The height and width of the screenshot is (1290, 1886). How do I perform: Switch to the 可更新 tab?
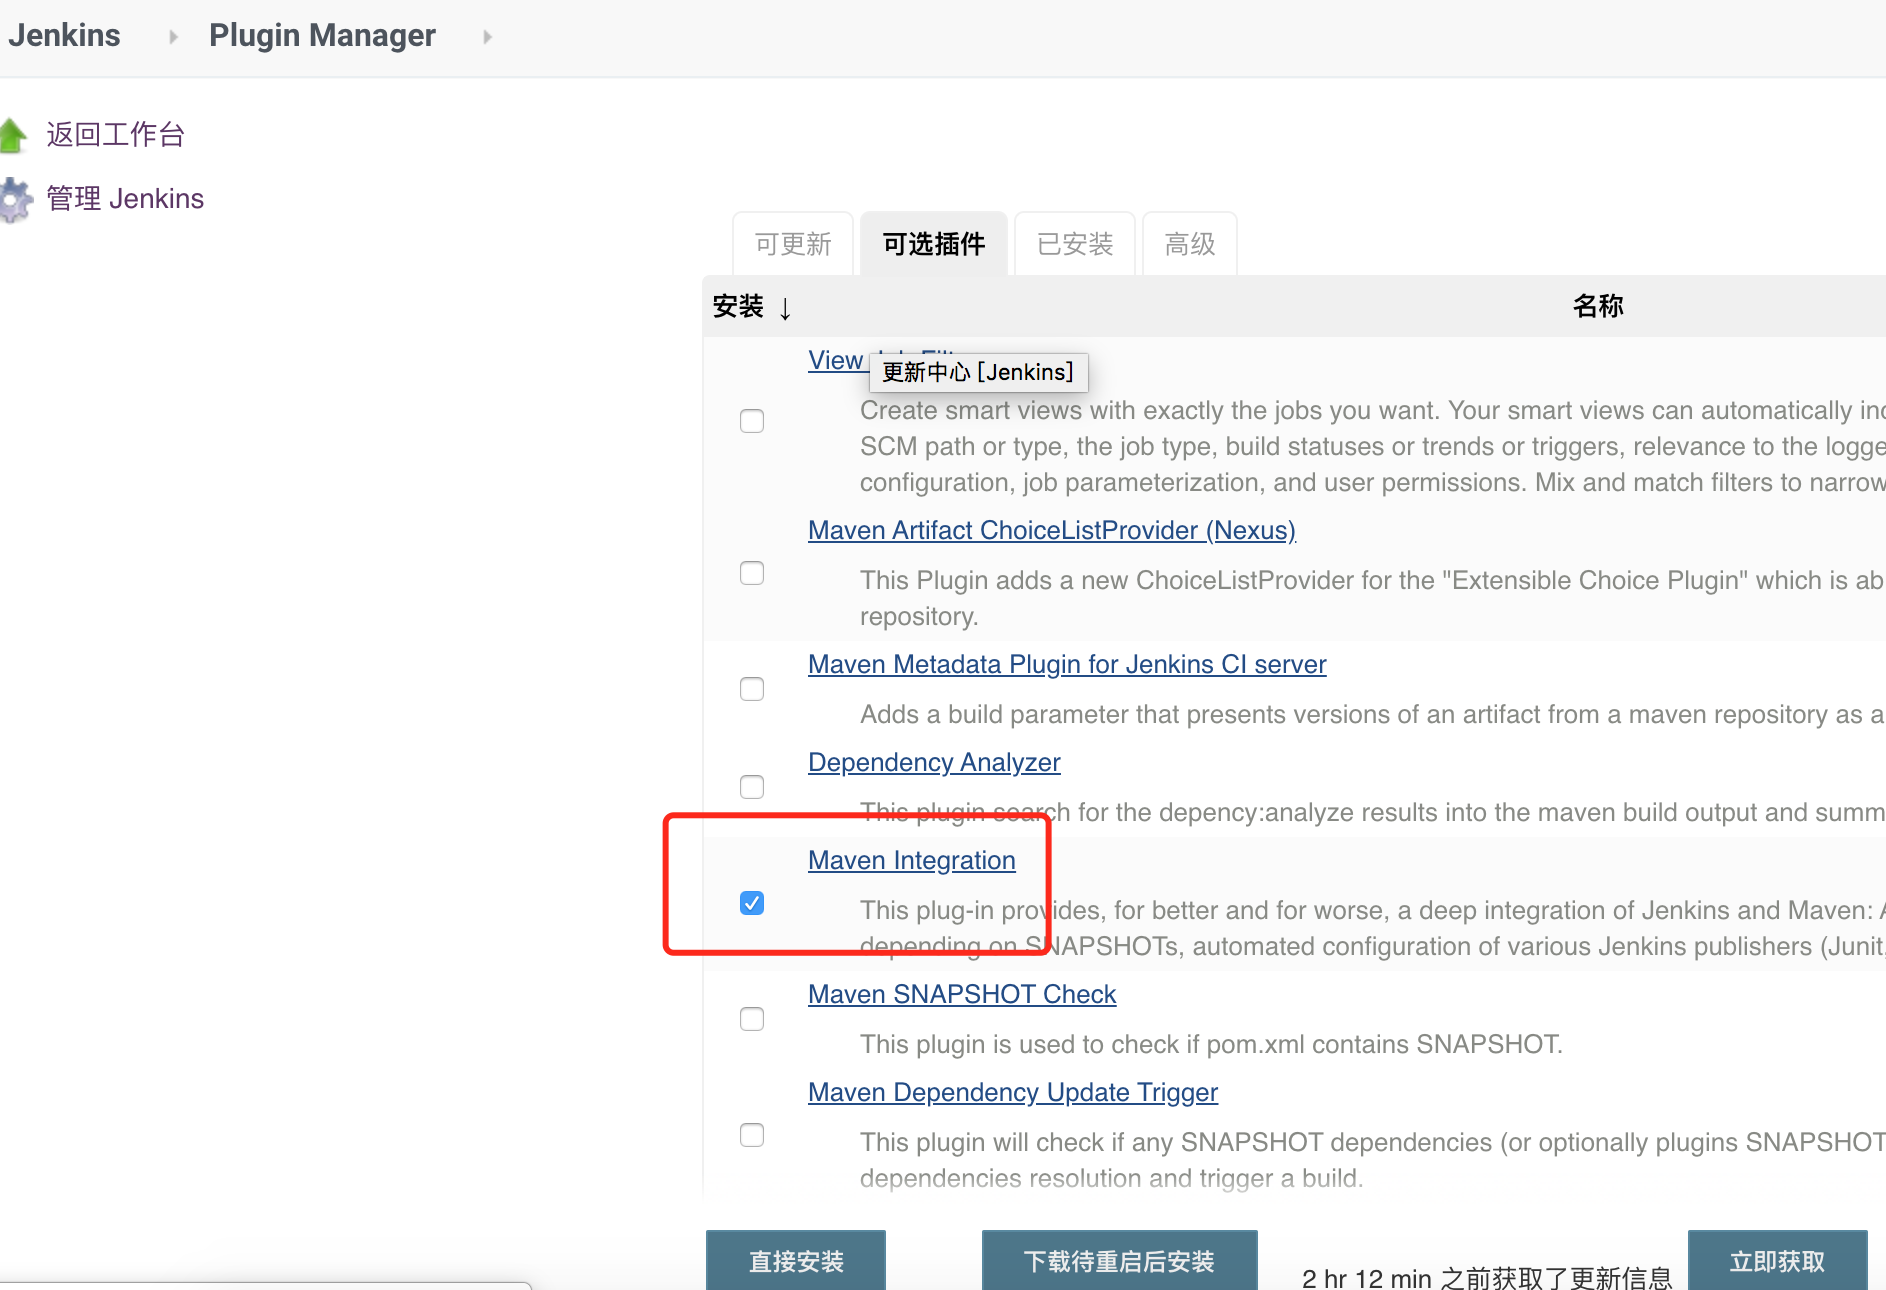pyautogui.click(x=793, y=244)
